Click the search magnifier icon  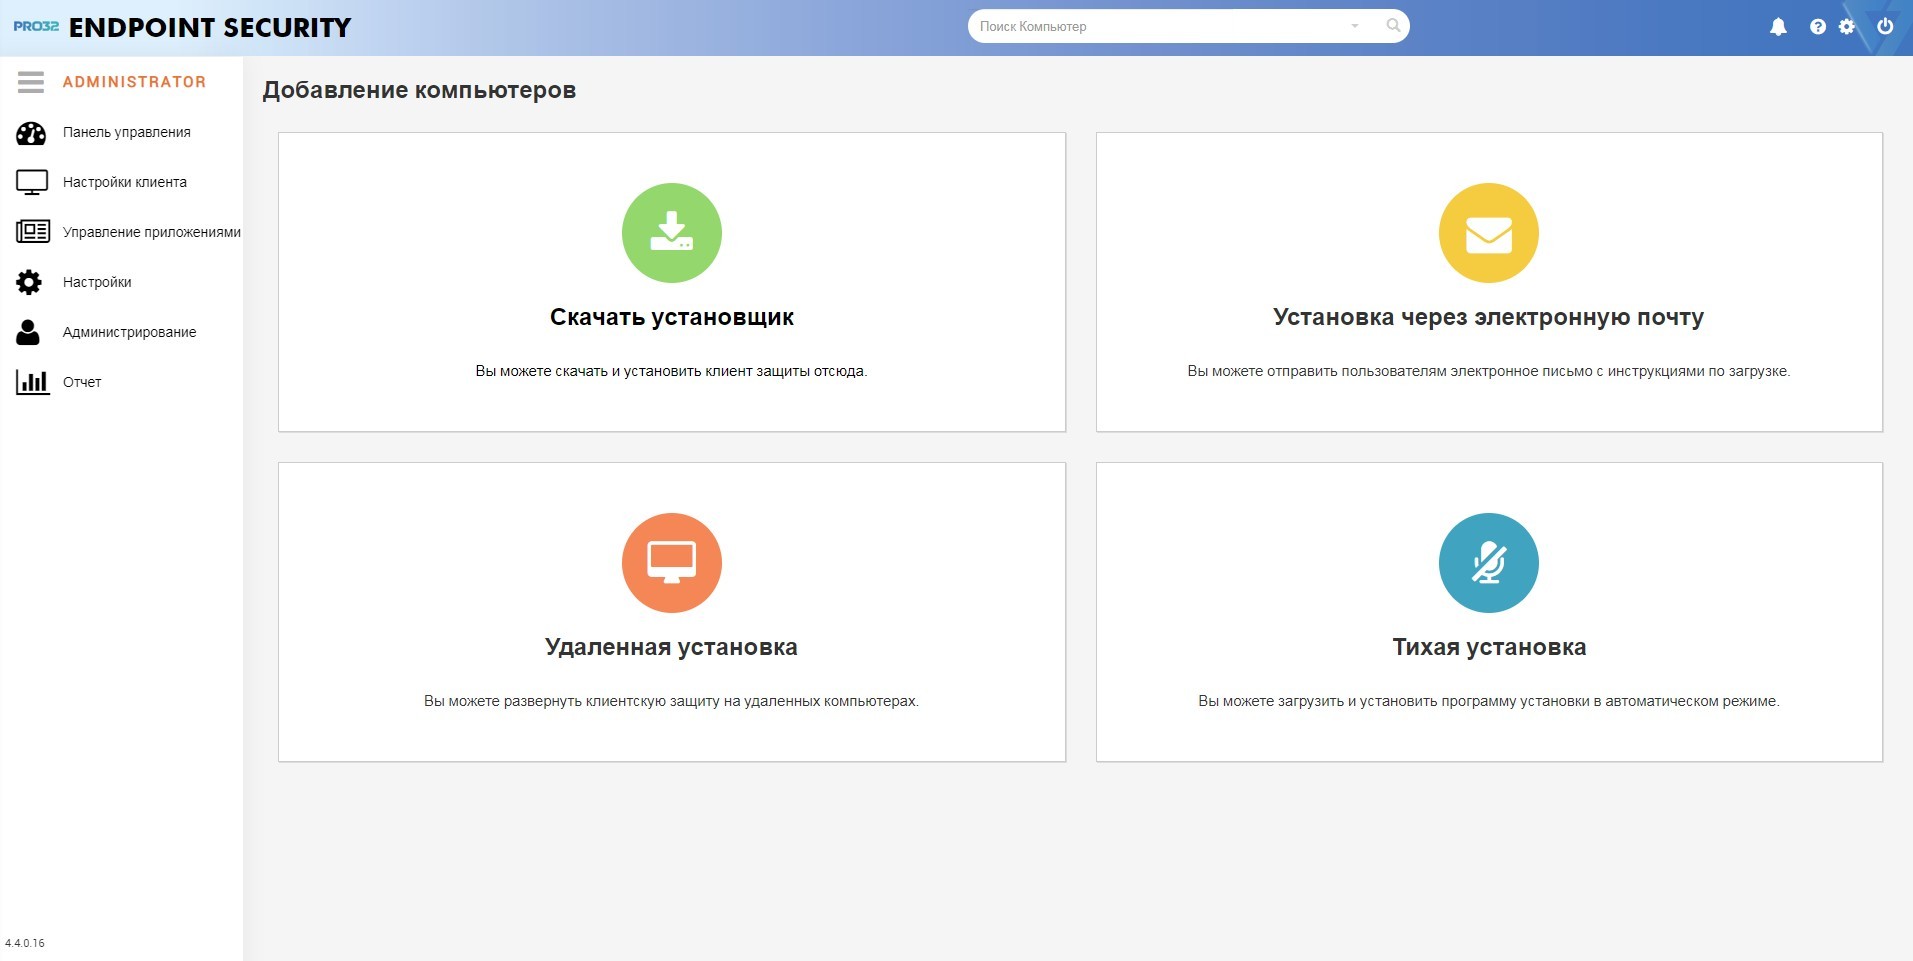click(1393, 26)
